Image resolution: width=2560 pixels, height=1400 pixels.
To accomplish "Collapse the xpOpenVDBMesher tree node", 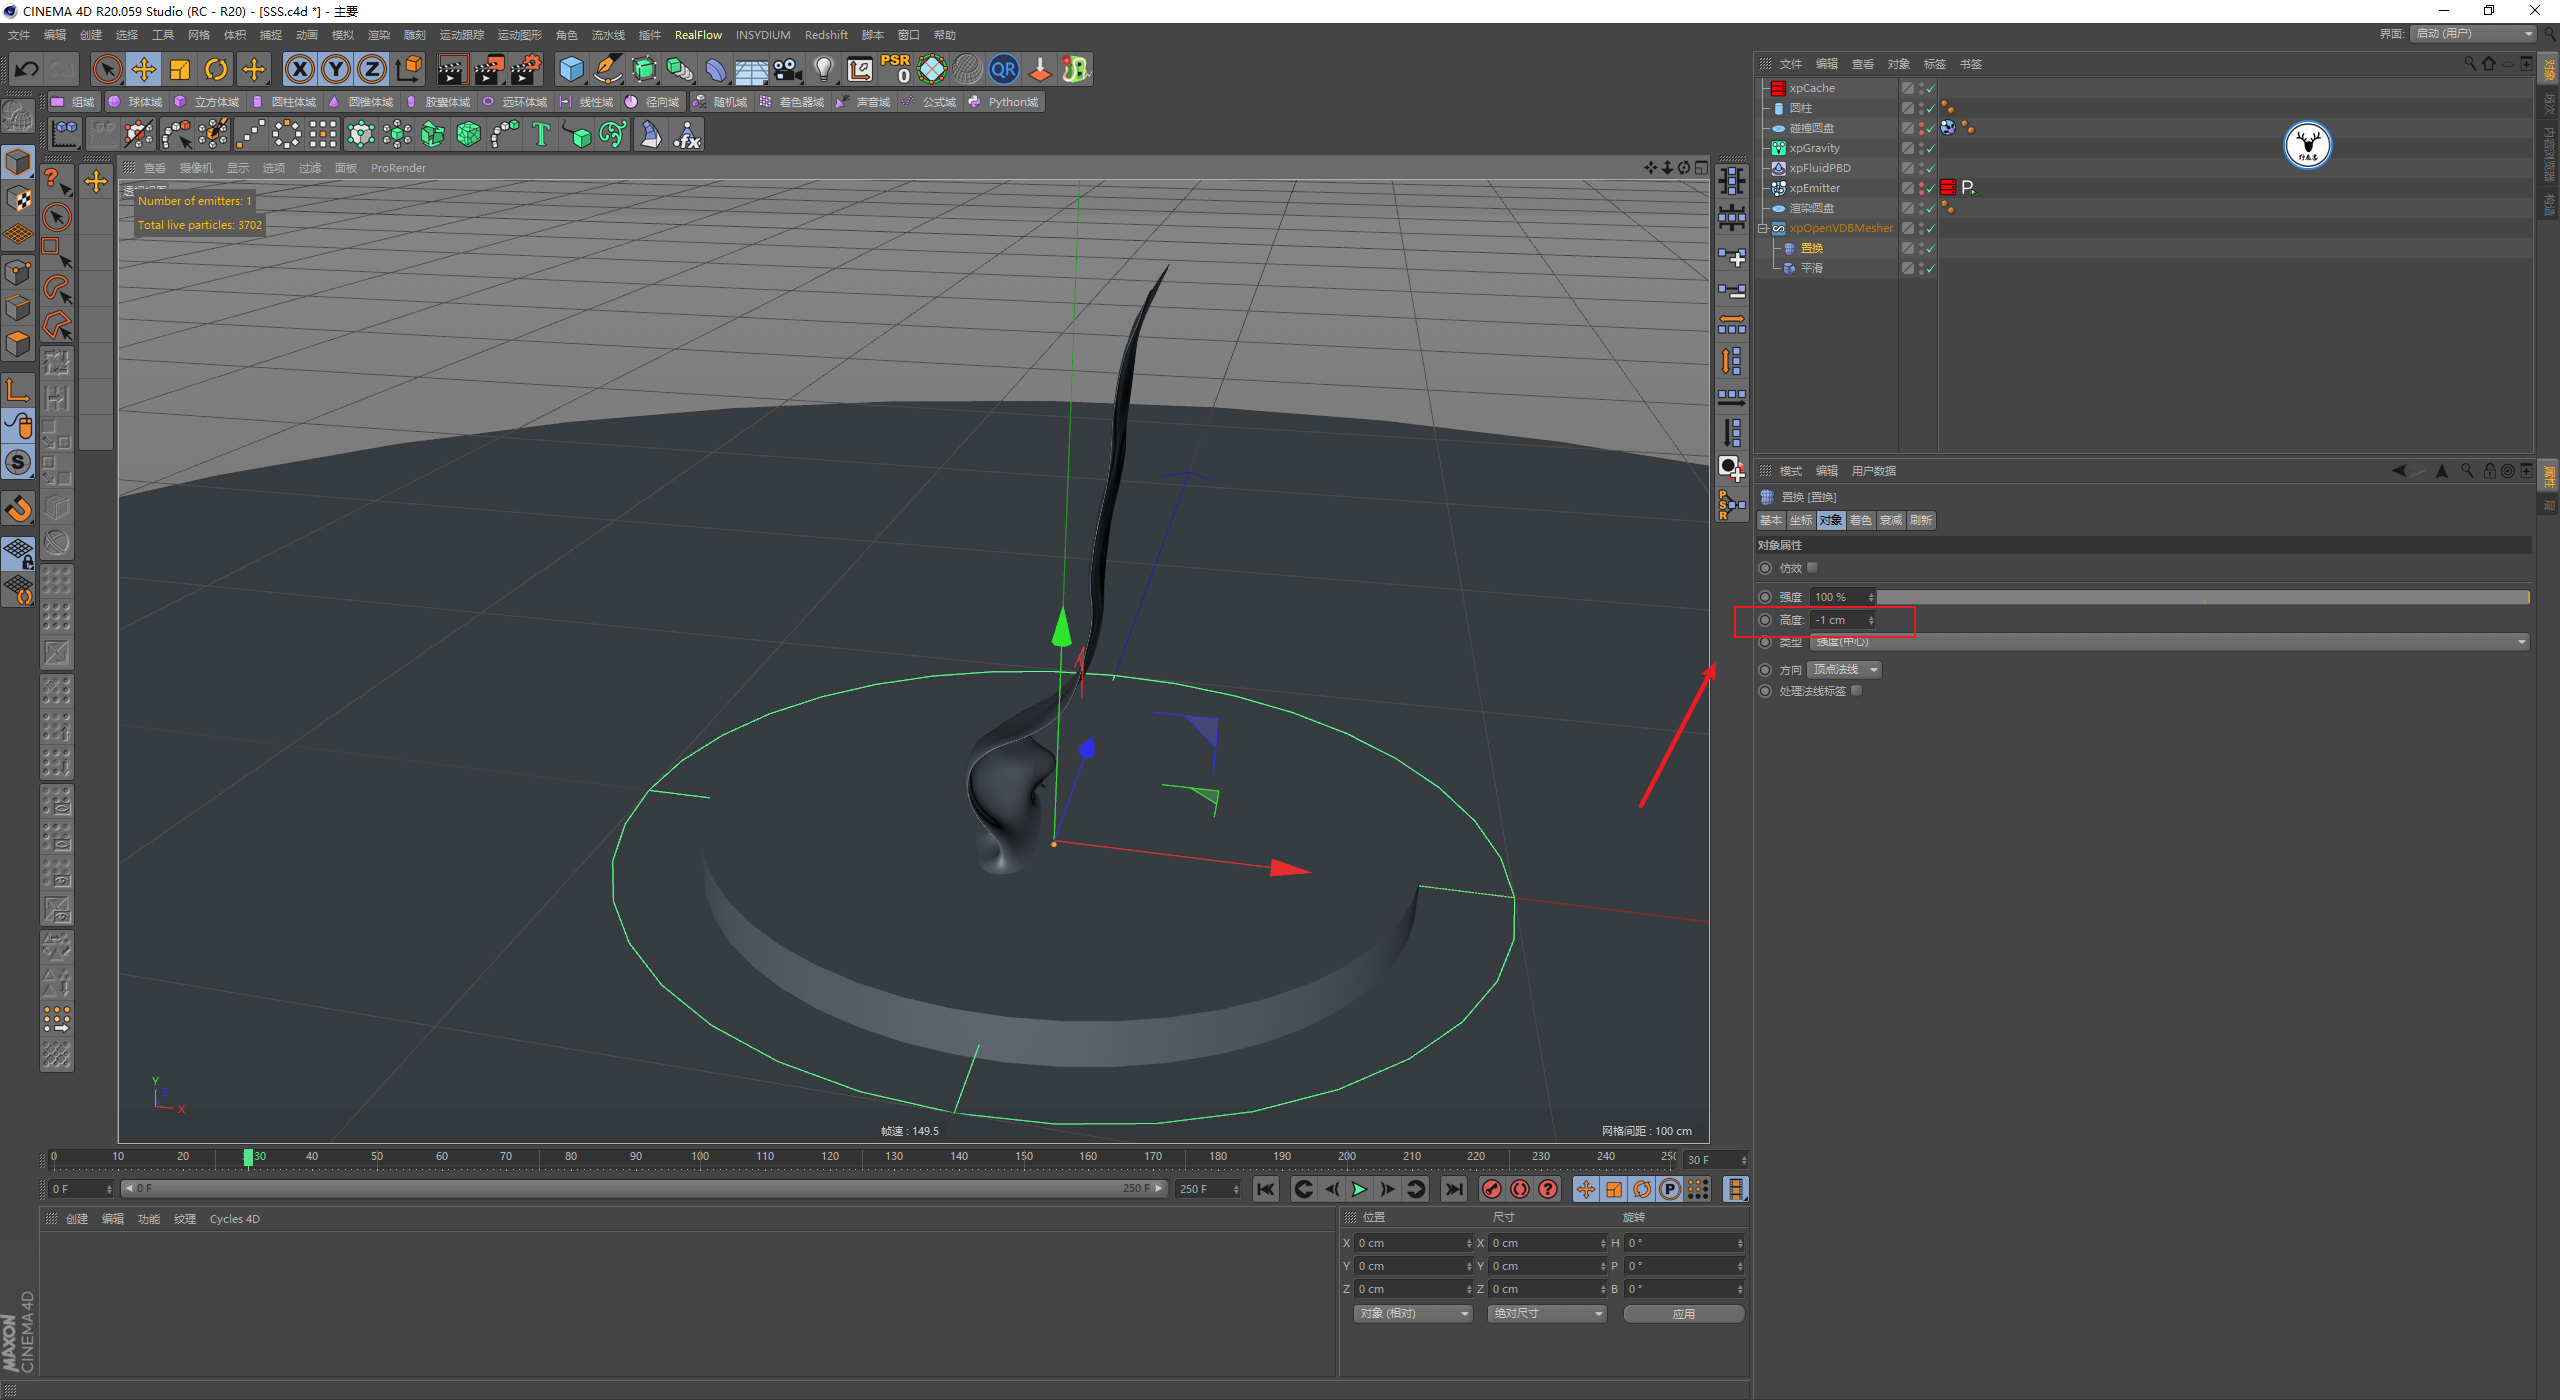I will tap(1763, 228).
